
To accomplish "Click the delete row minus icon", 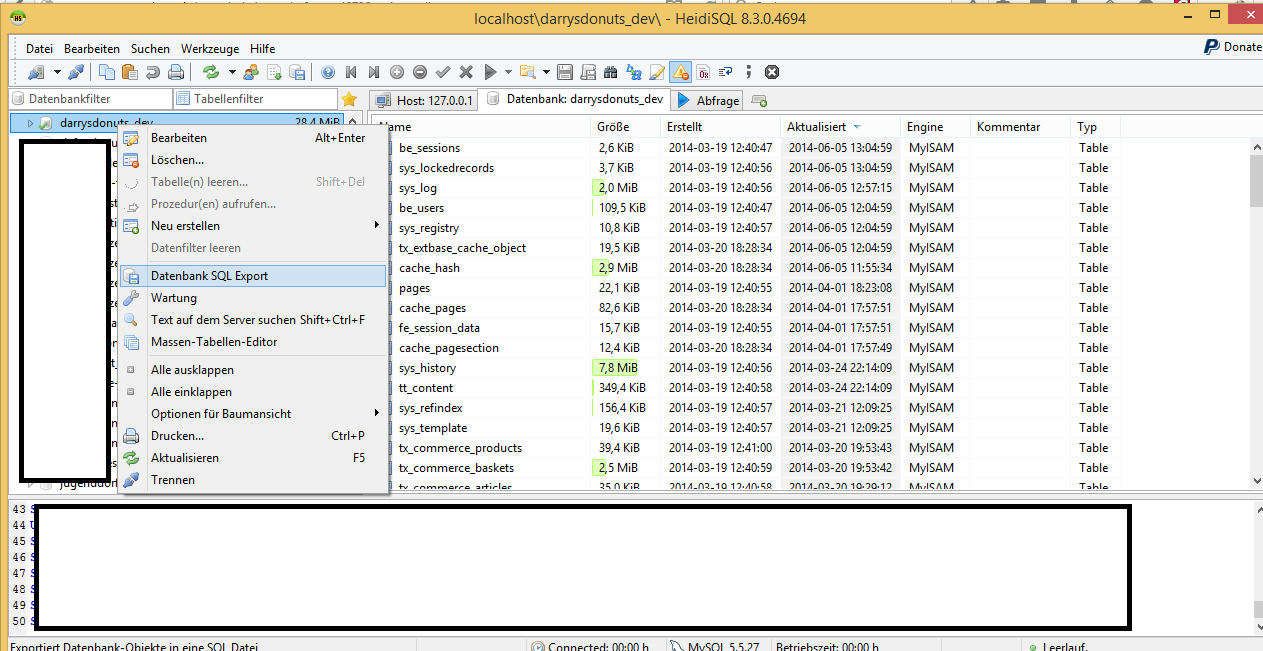I will pos(419,72).
